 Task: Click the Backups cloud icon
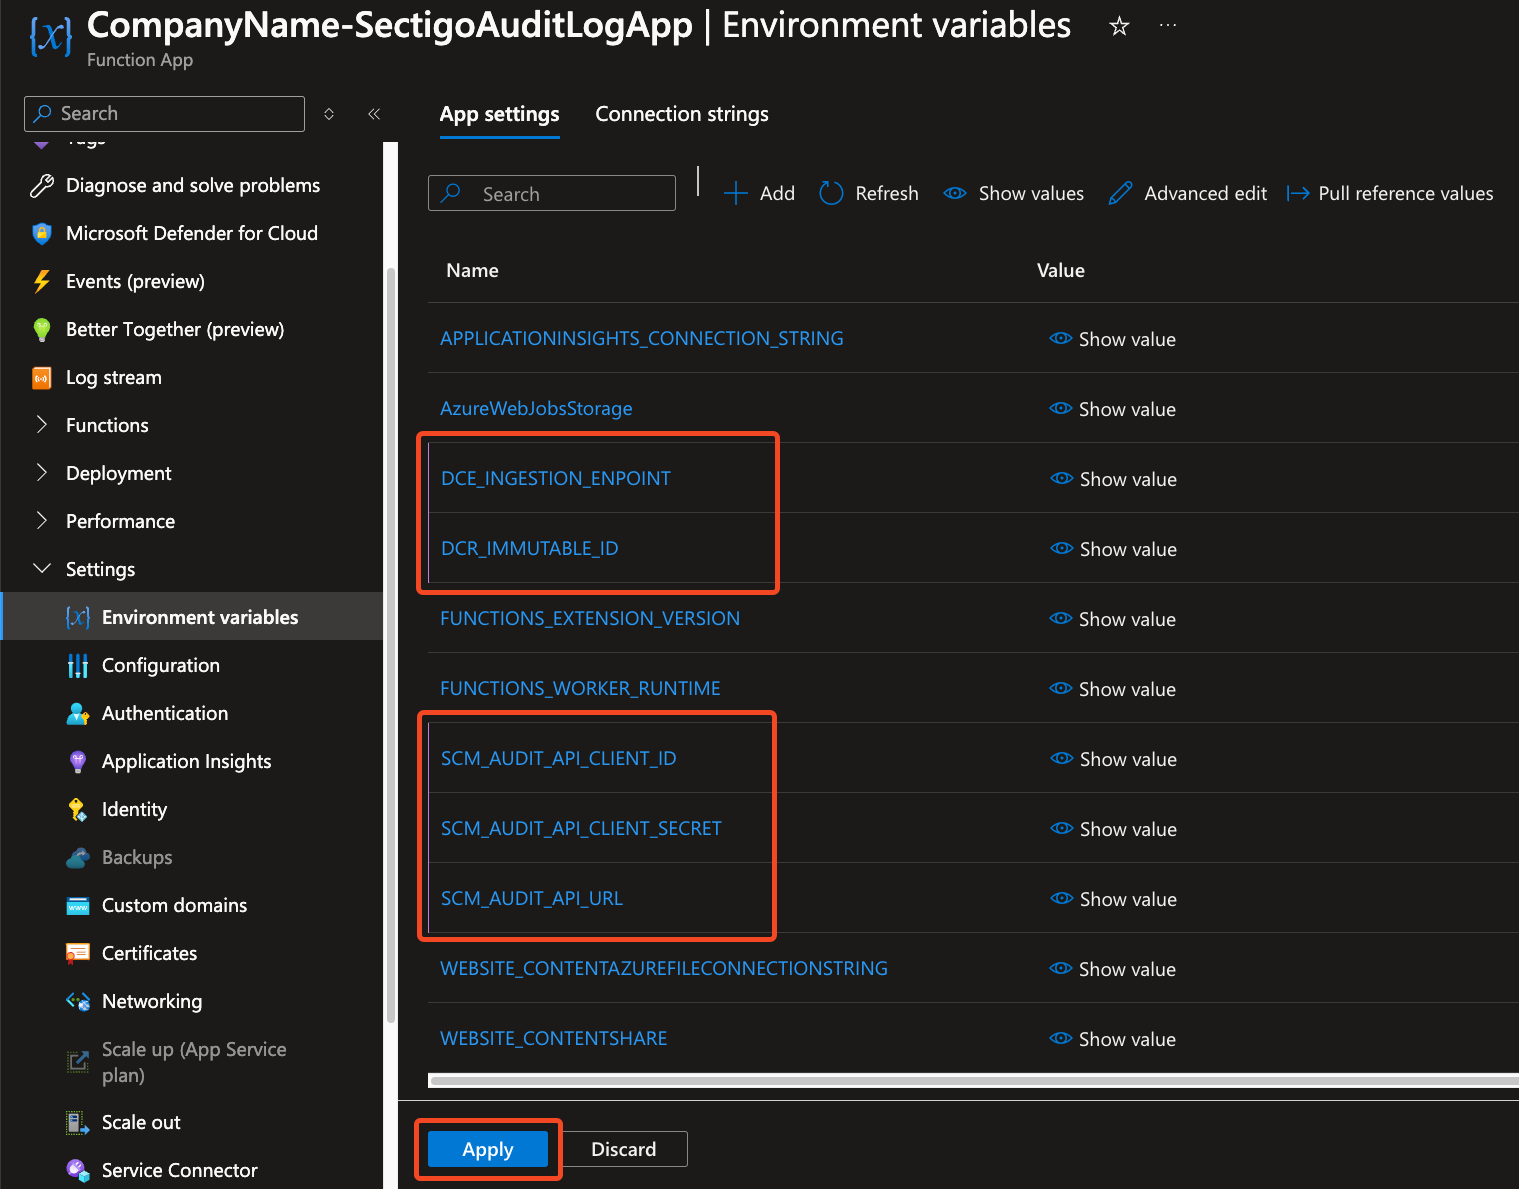78,857
